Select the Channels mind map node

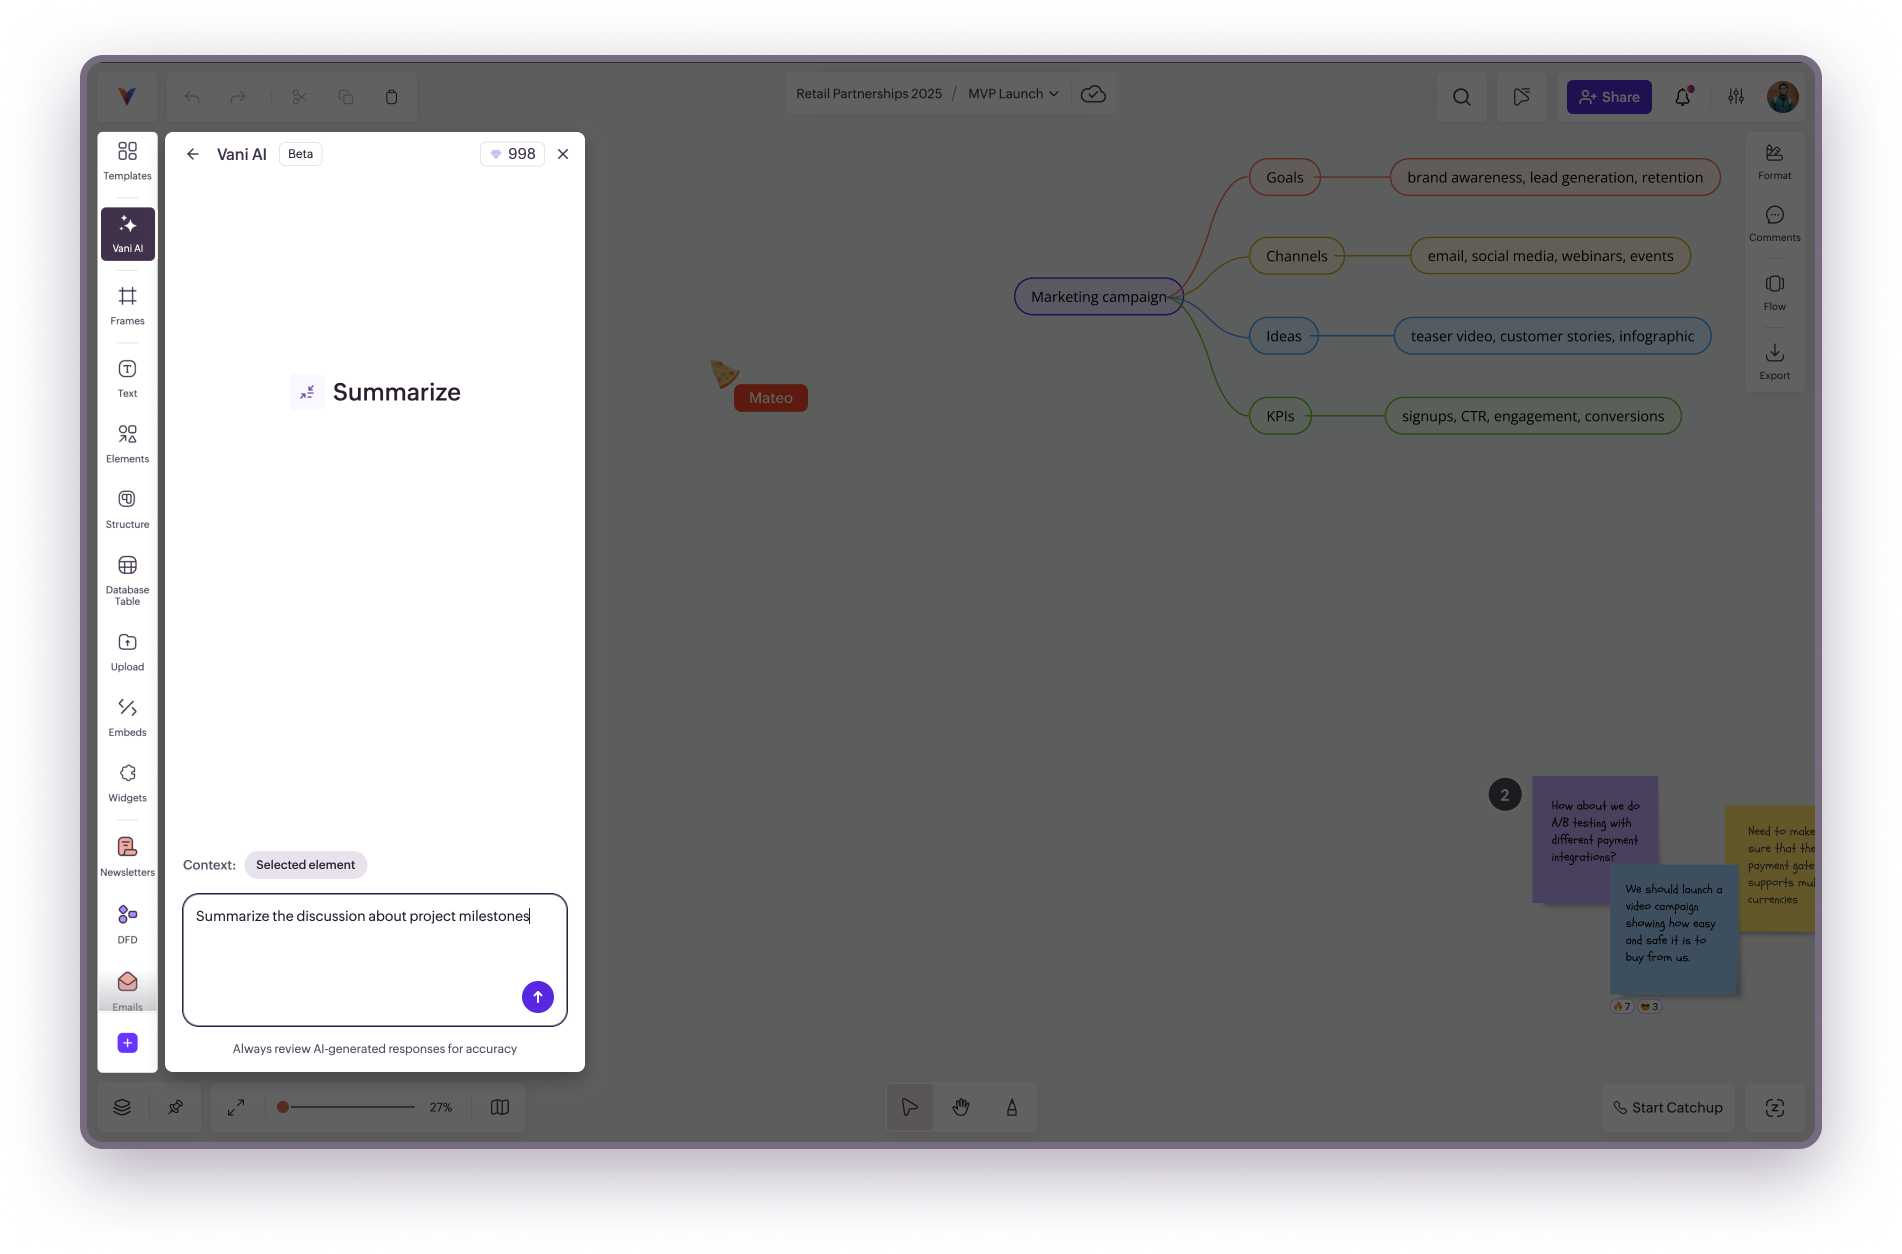tap(1297, 256)
